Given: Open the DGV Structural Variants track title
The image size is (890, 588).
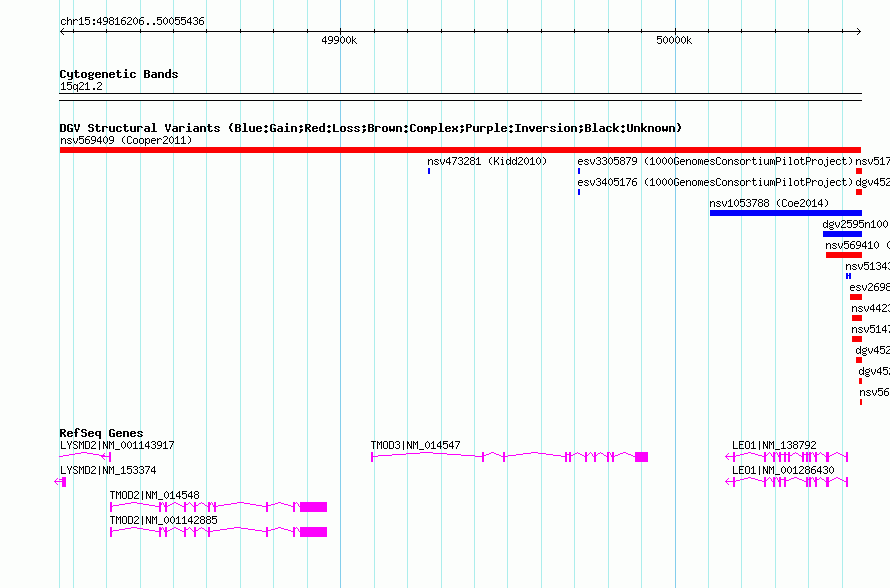Looking at the screenshot, I should click(x=371, y=128).
